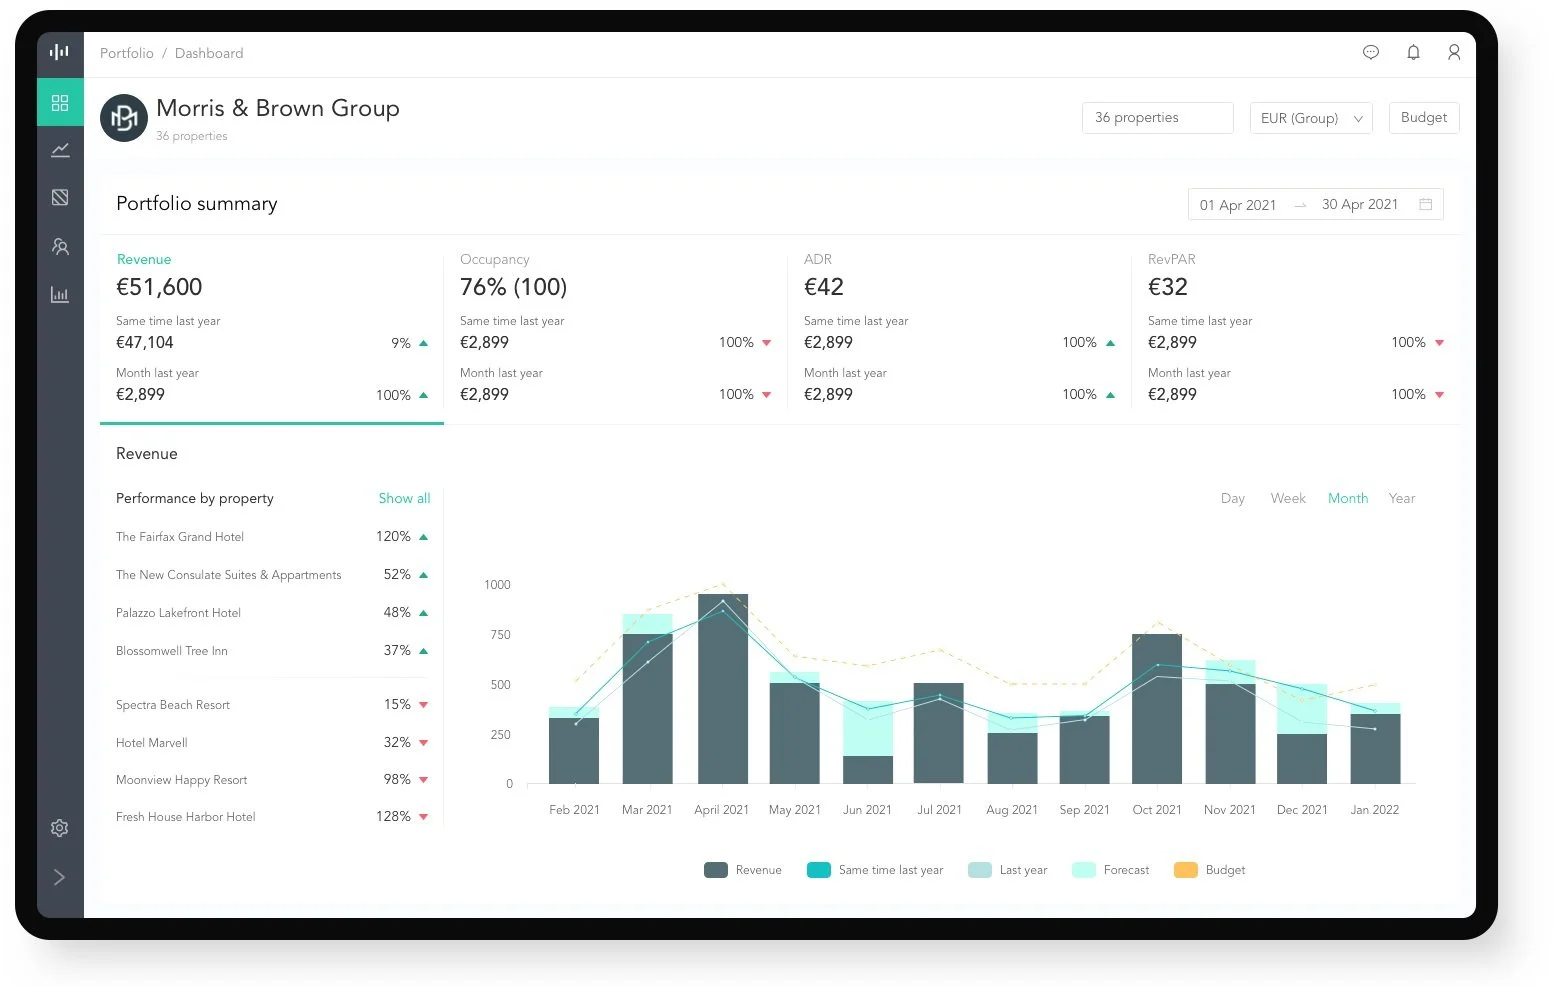Select the Revenue summary tab
Viewport: 1554px width, 986px height.
pos(272,329)
